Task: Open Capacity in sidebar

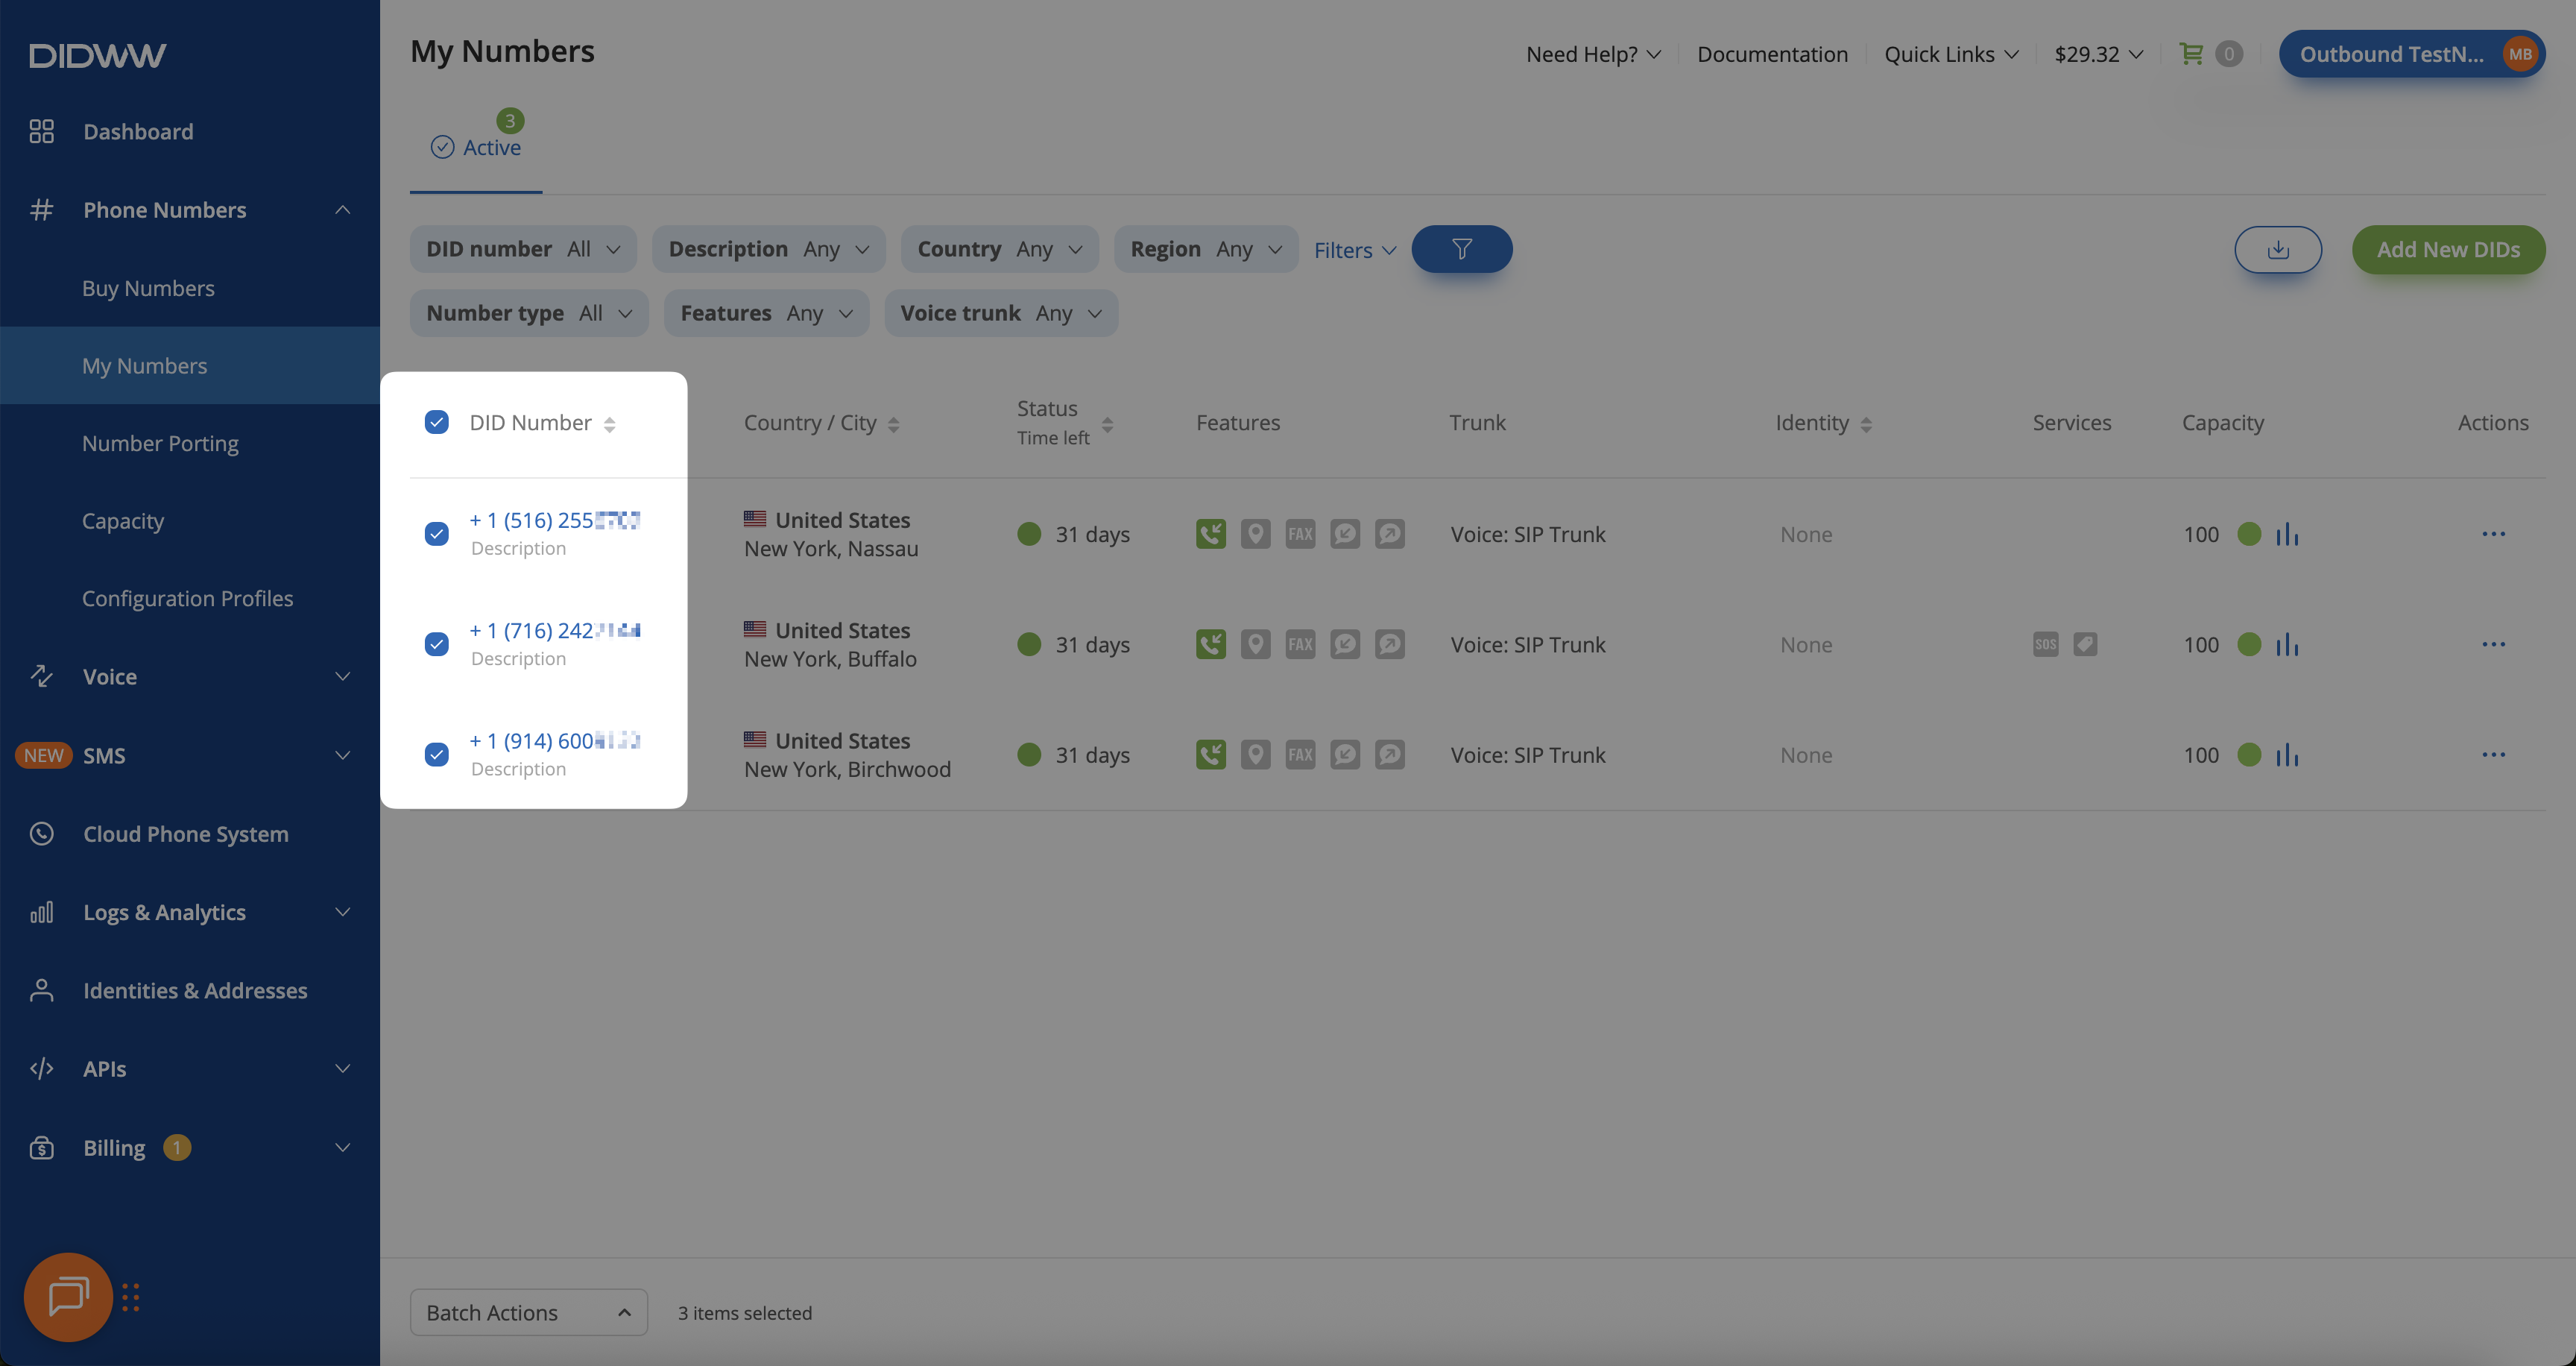Action: [x=123, y=521]
